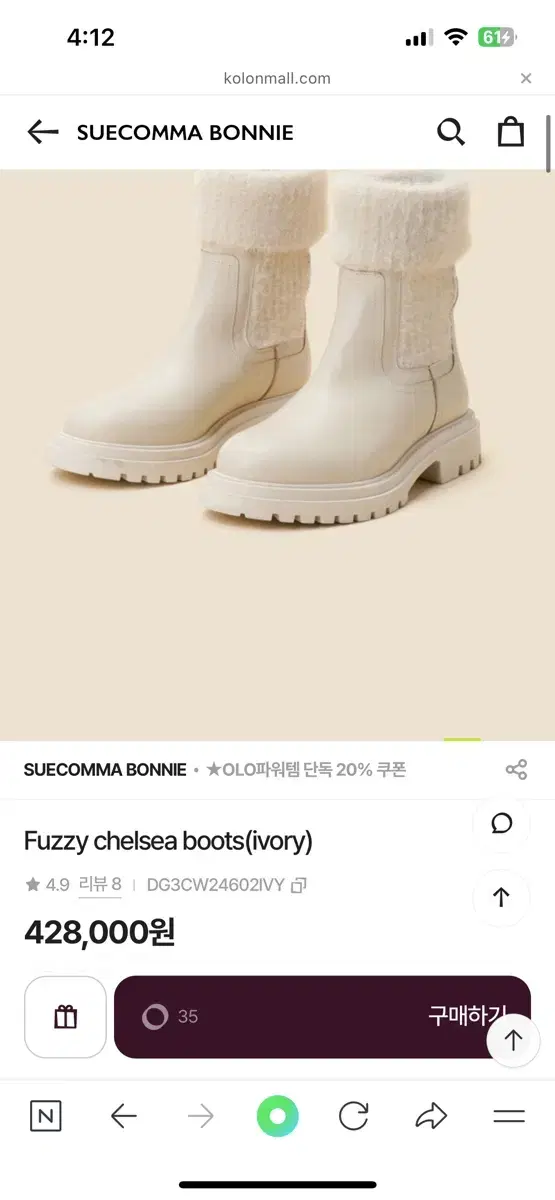555x1200 pixels.
Task: Tap the back arrow beside SUECOMMA BONNIE
Action: 42,132
